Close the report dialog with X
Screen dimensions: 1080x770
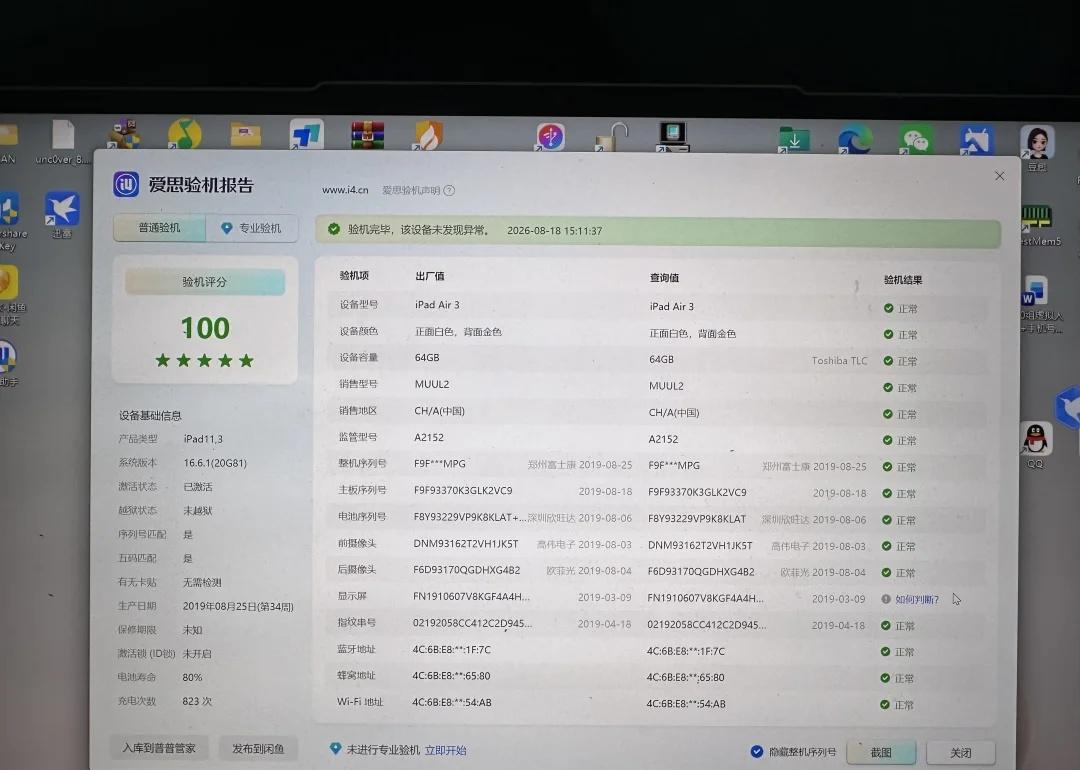coord(999,176)
